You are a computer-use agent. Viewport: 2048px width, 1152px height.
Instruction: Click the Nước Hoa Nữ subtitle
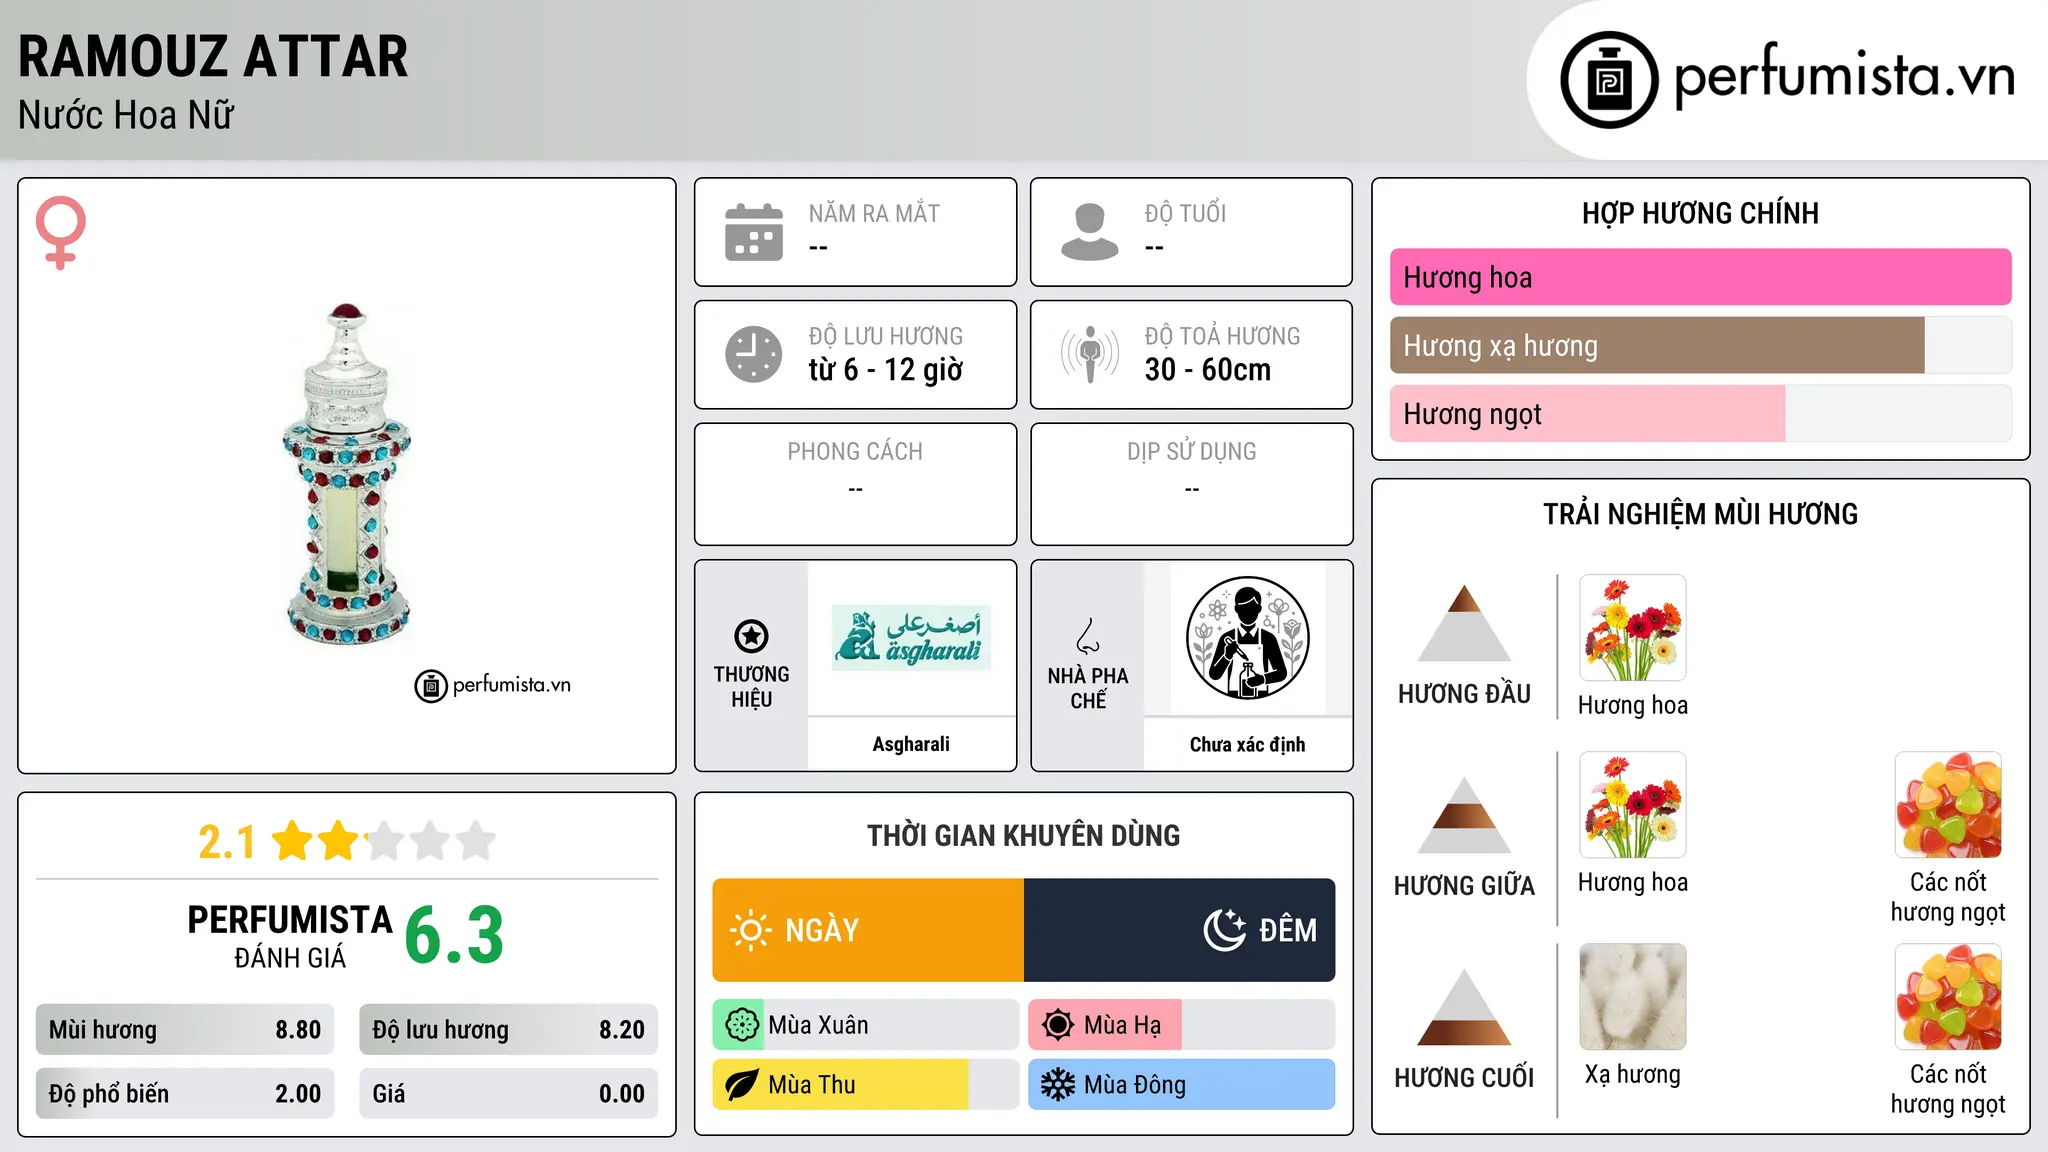126,115
